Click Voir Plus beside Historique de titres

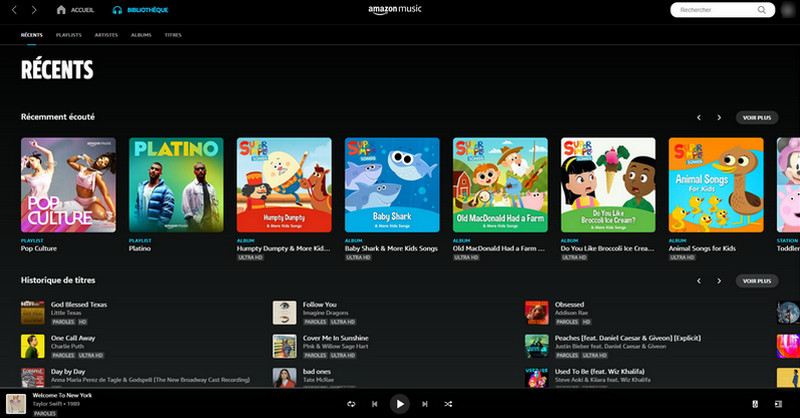[756, 281]
